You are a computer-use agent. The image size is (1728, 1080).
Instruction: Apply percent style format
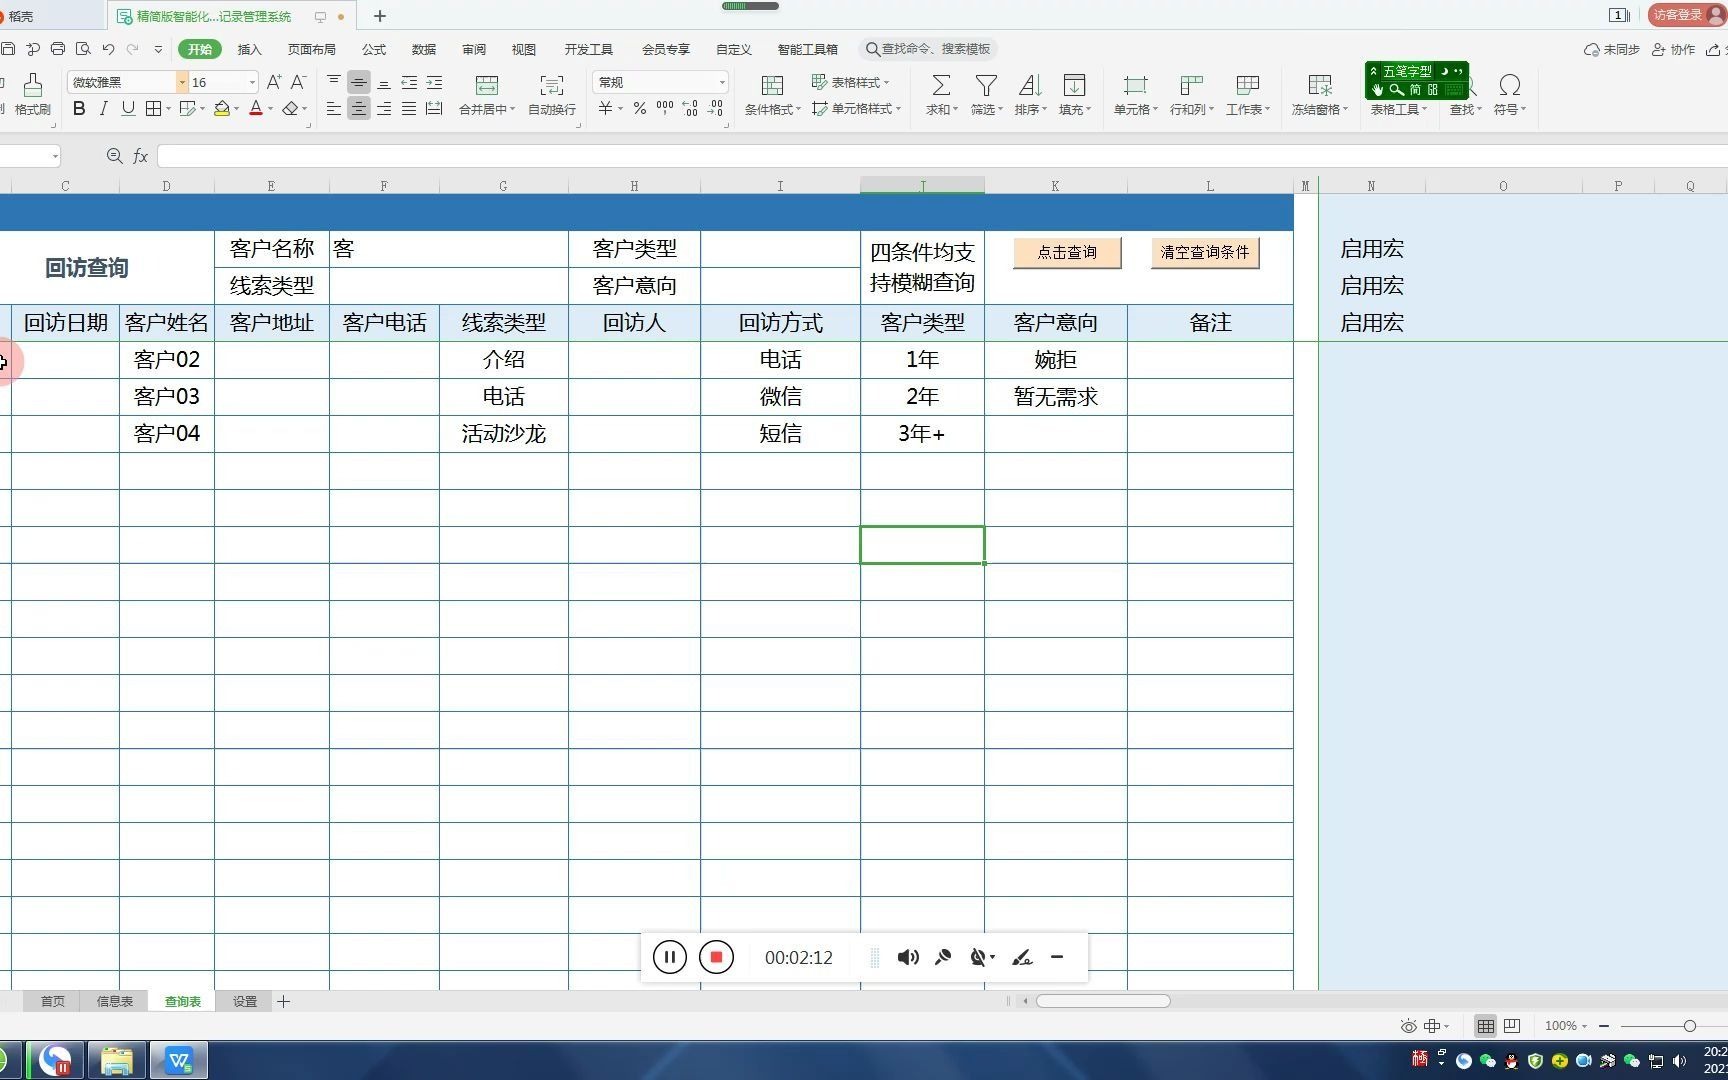(639, 109)
